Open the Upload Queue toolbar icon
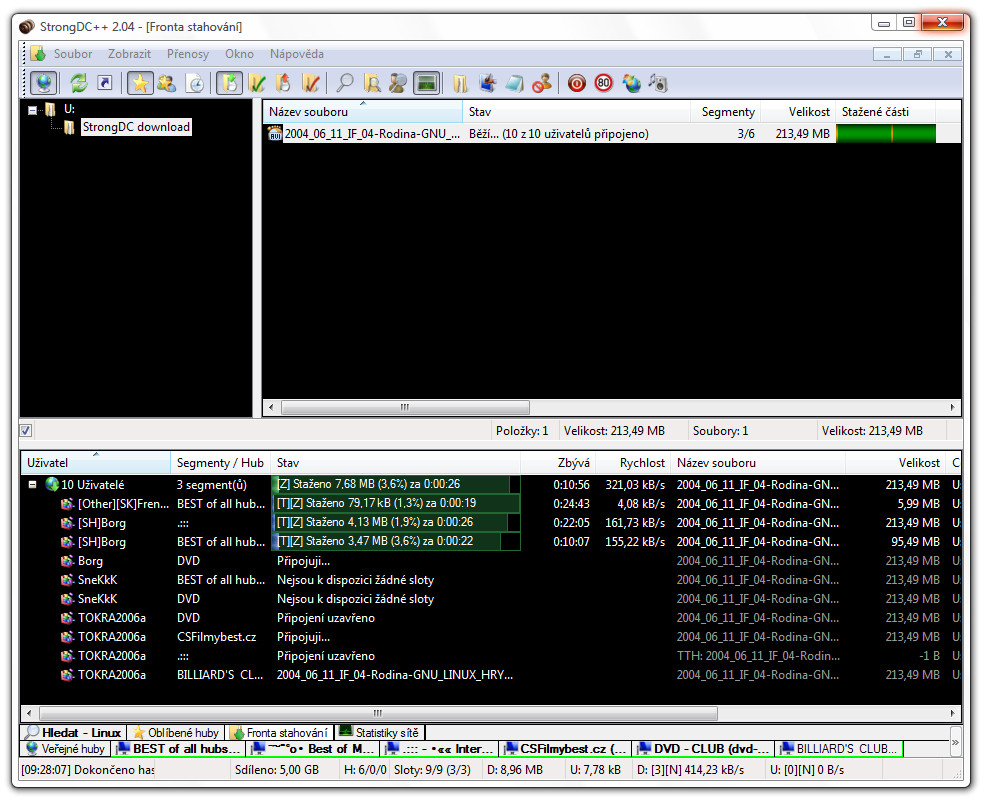985x801 pixels. tap(283, 83)
